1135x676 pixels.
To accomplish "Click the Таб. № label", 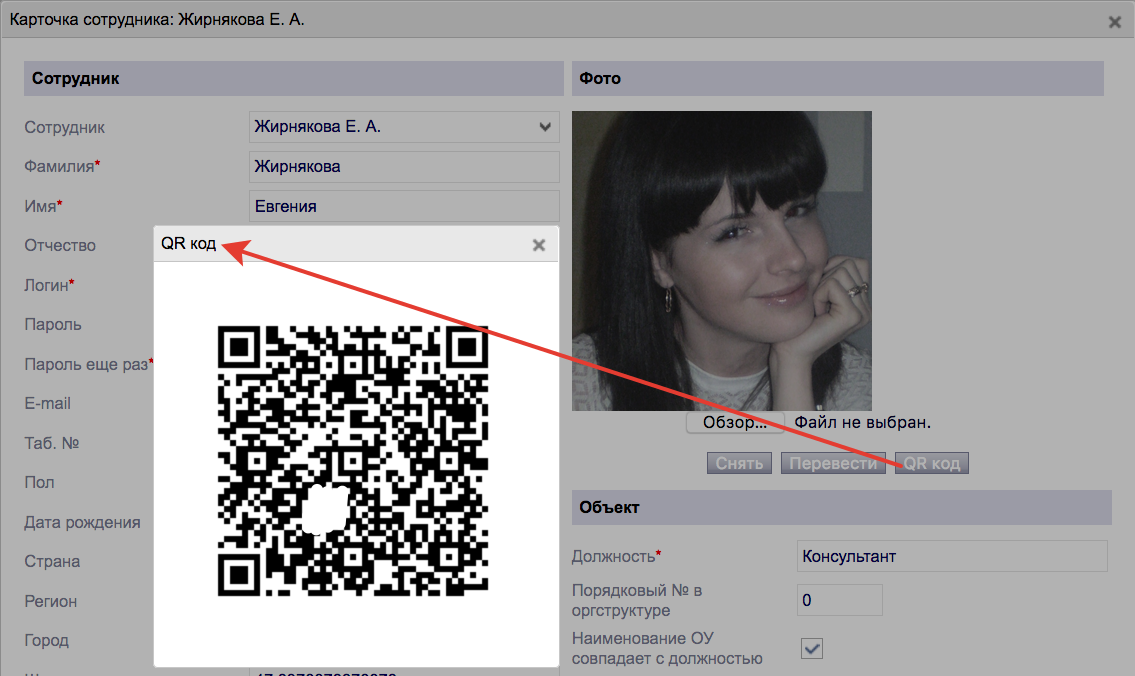I will click(x=51, y=443).
